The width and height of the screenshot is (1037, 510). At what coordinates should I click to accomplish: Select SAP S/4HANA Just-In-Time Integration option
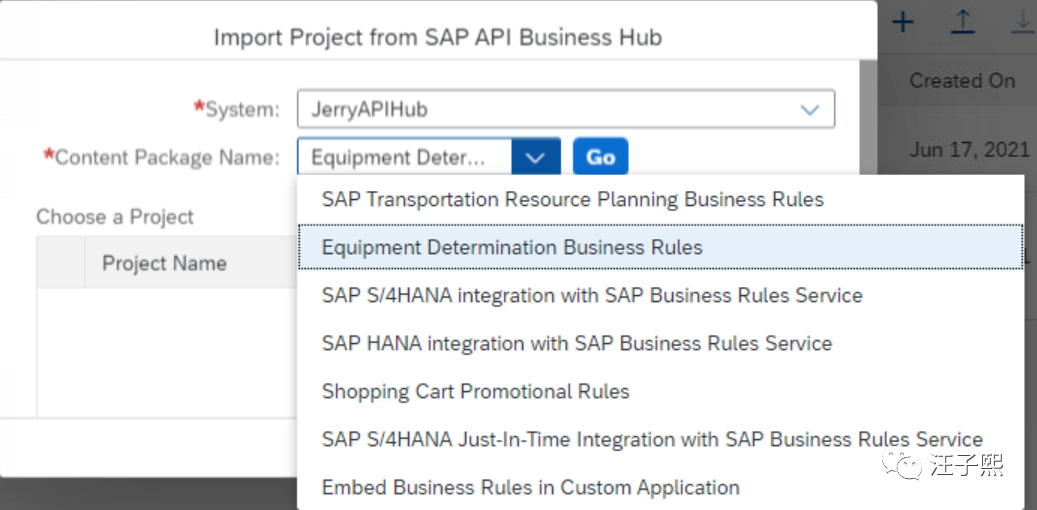[652, 439]
